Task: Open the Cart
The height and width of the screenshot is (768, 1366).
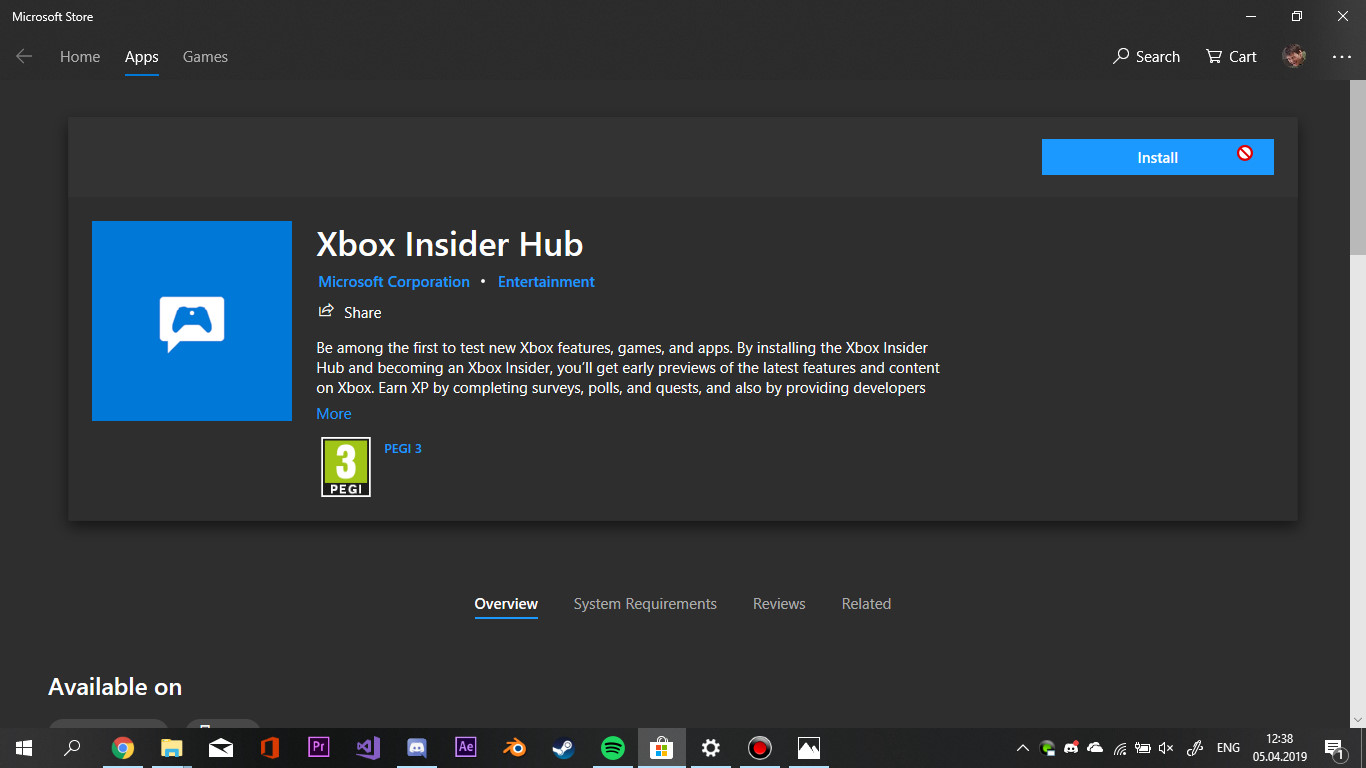Action: point(1231,57)
